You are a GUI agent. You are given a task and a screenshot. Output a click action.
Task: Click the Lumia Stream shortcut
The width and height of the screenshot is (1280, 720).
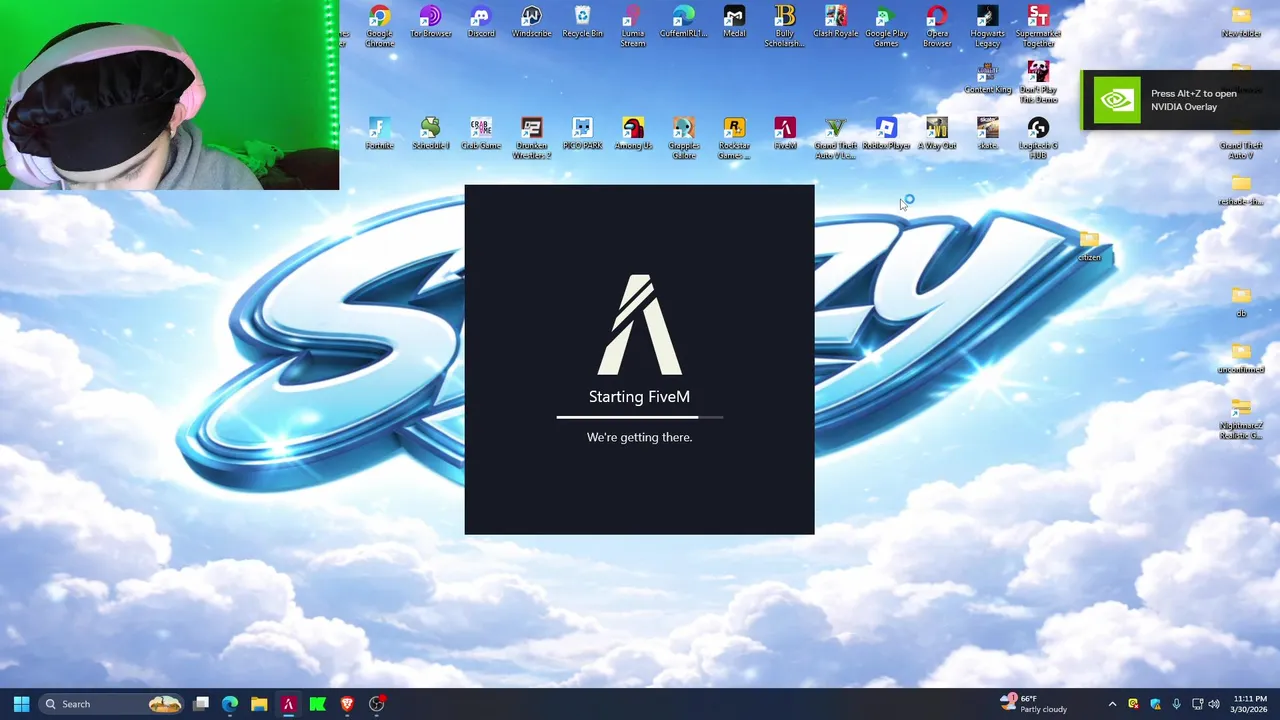pyautogui.click(x=633, y=26)
